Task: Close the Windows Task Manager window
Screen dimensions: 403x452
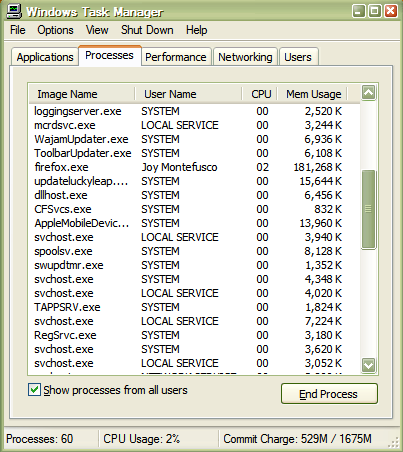Action: [x=390, y=11]
